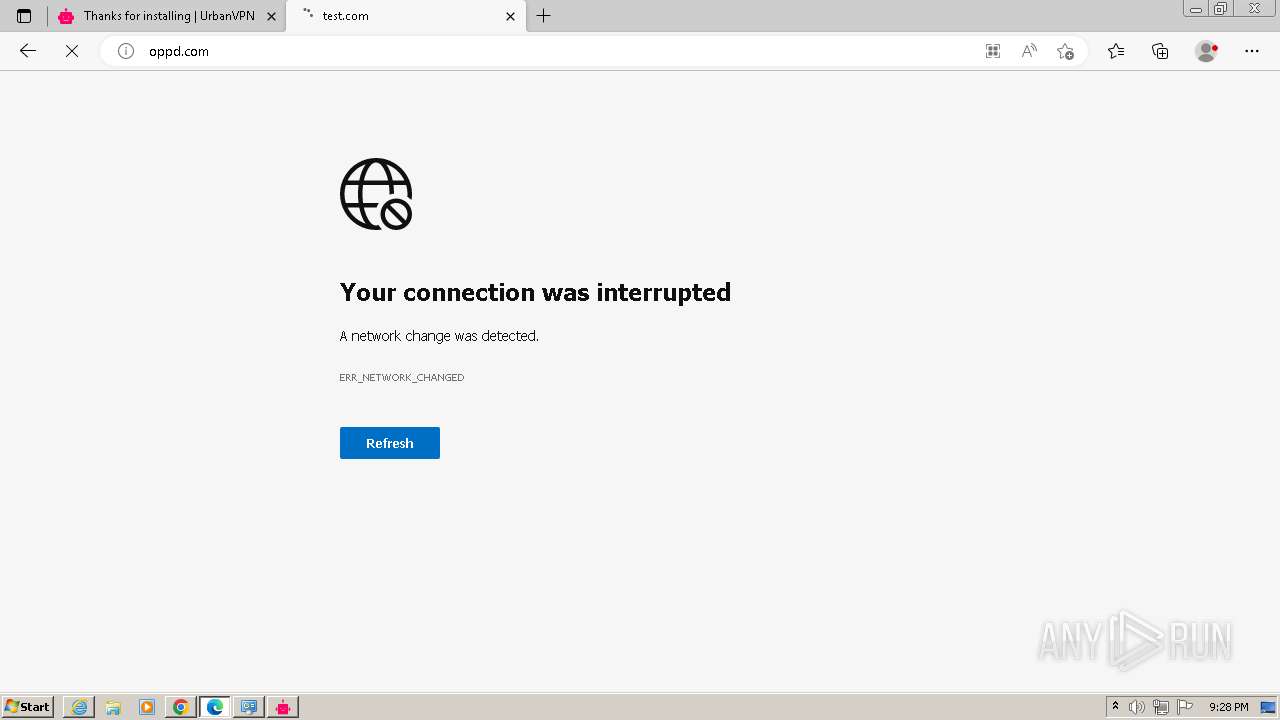Open the volume speaker tray icon

click(x=1137, y=707)
